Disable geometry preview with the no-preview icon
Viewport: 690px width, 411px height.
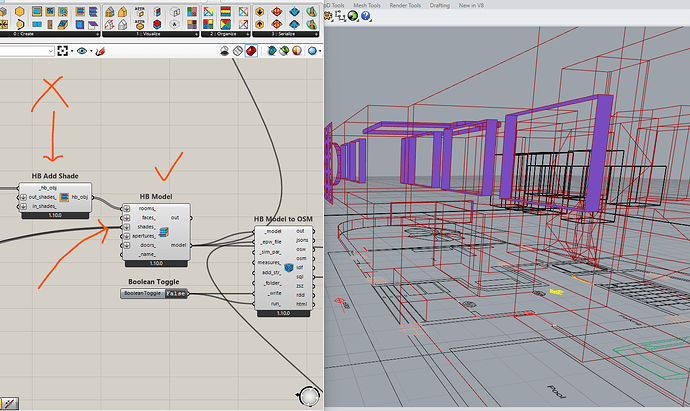[x=224, y=51]
